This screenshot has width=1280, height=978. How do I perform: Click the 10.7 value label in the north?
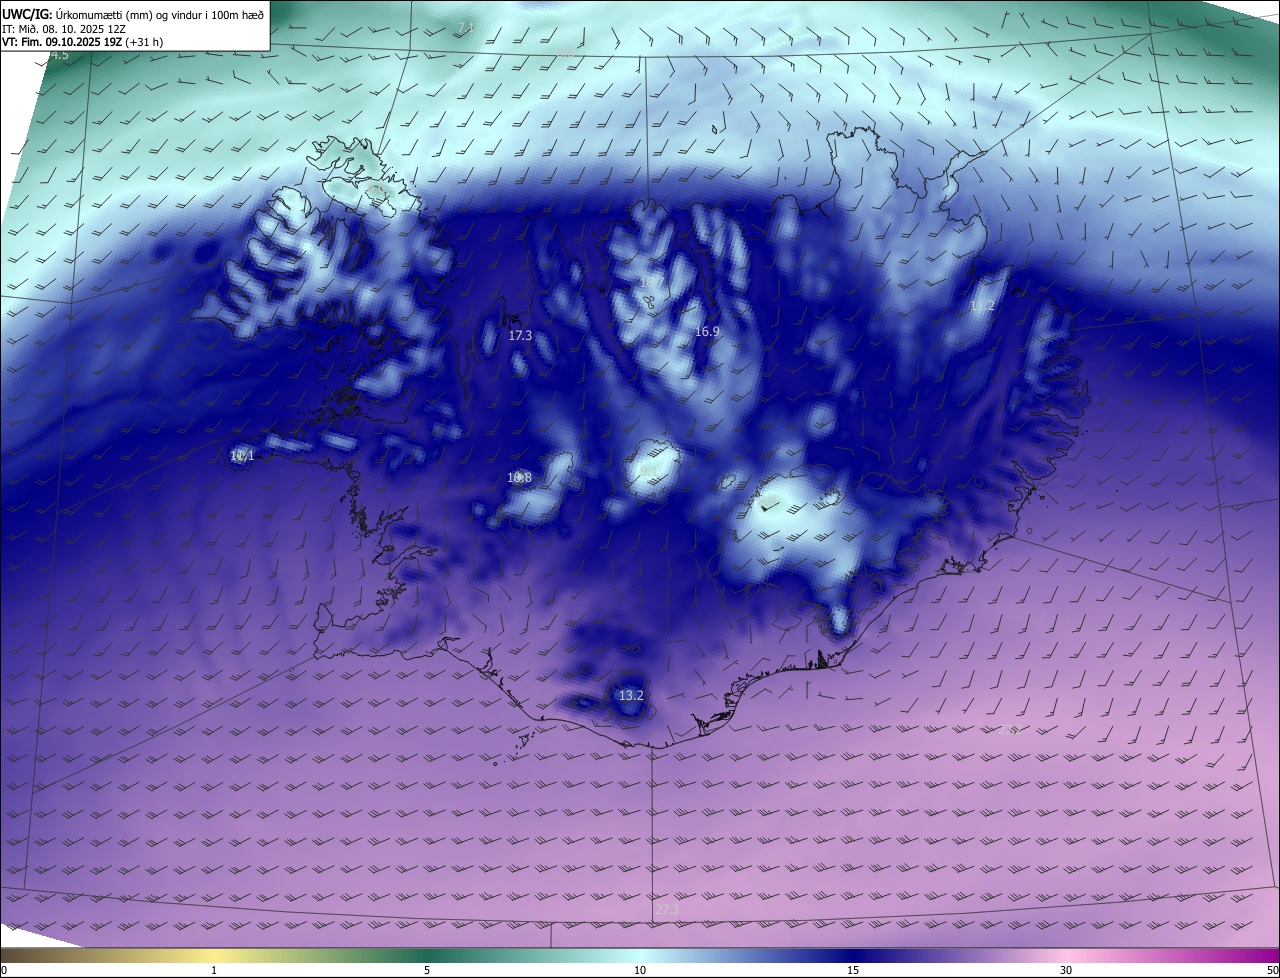click(651, 283)
